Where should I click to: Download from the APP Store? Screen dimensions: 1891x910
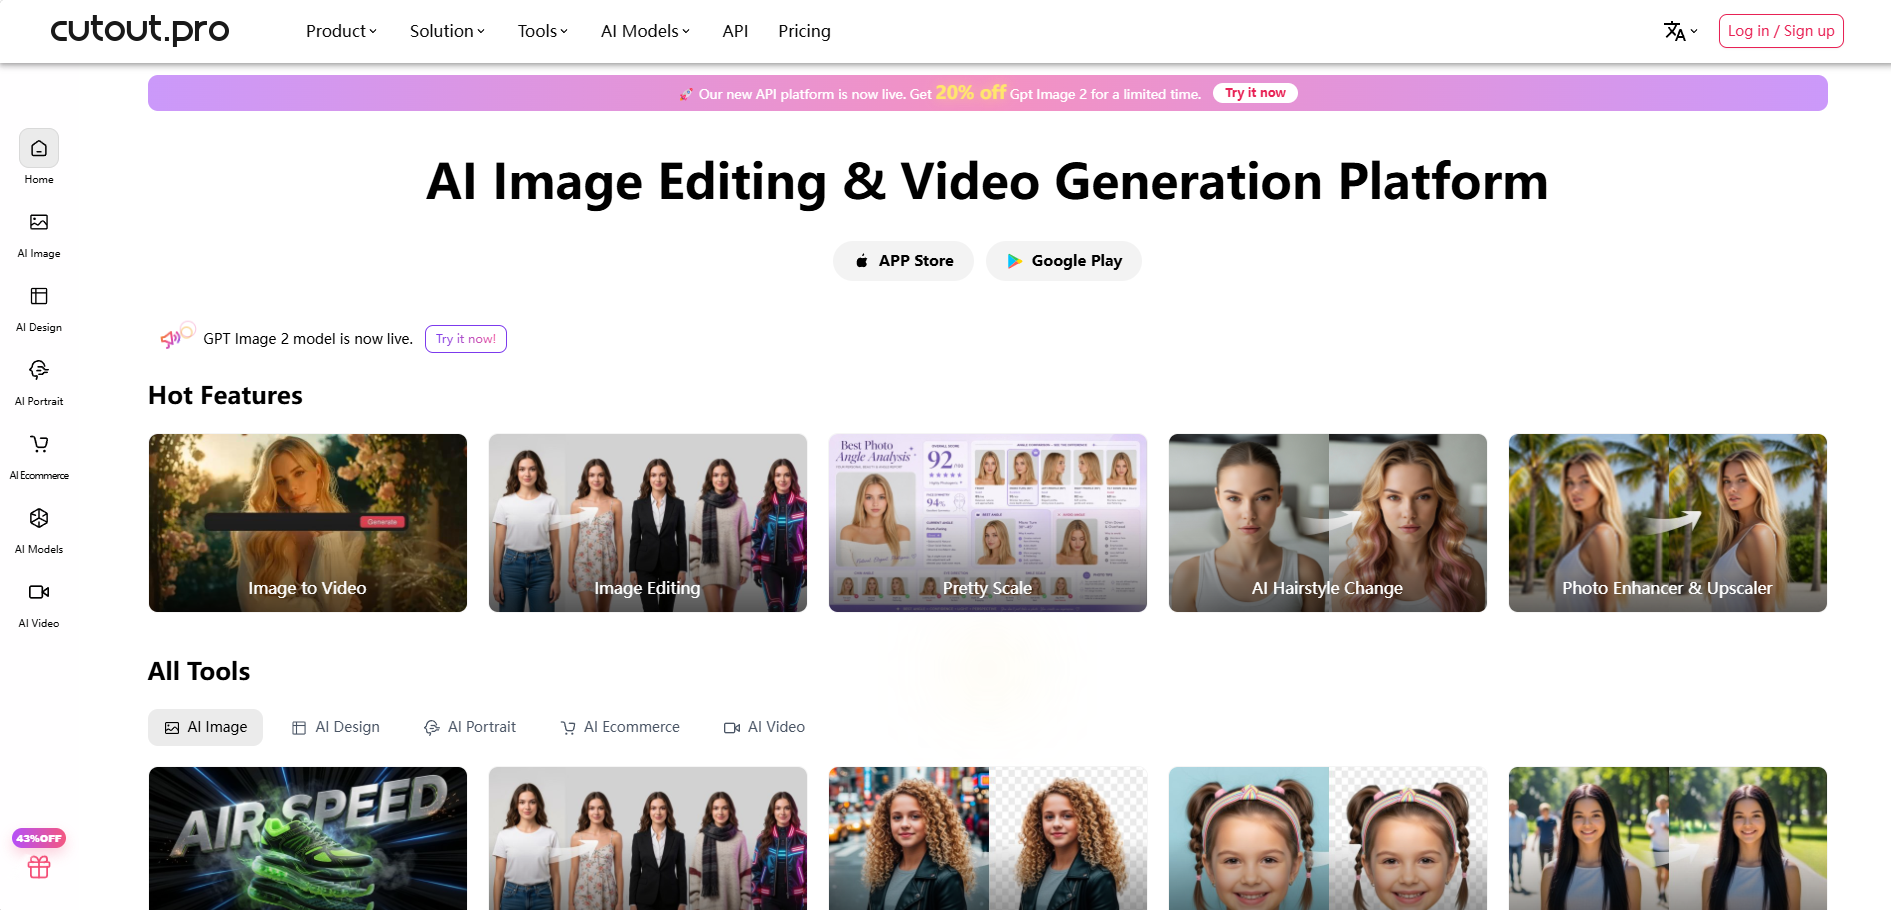click(903, 261)
